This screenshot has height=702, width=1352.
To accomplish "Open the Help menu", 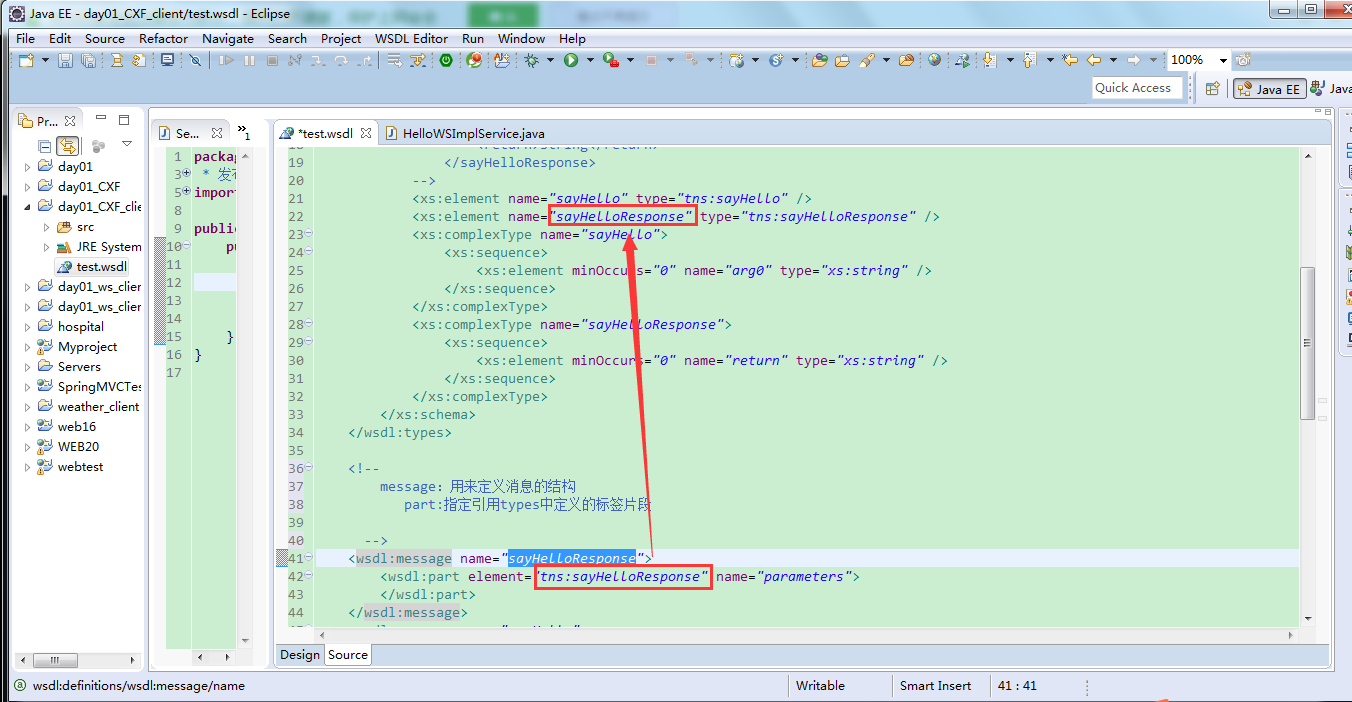I will 572,38.
